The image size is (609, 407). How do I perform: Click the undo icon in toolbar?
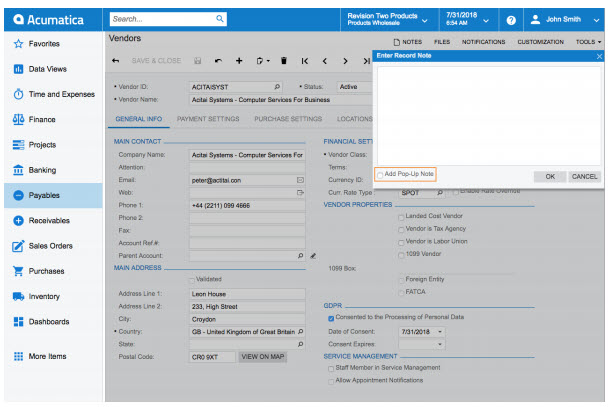pyautogui.click(x=218, y=61)
